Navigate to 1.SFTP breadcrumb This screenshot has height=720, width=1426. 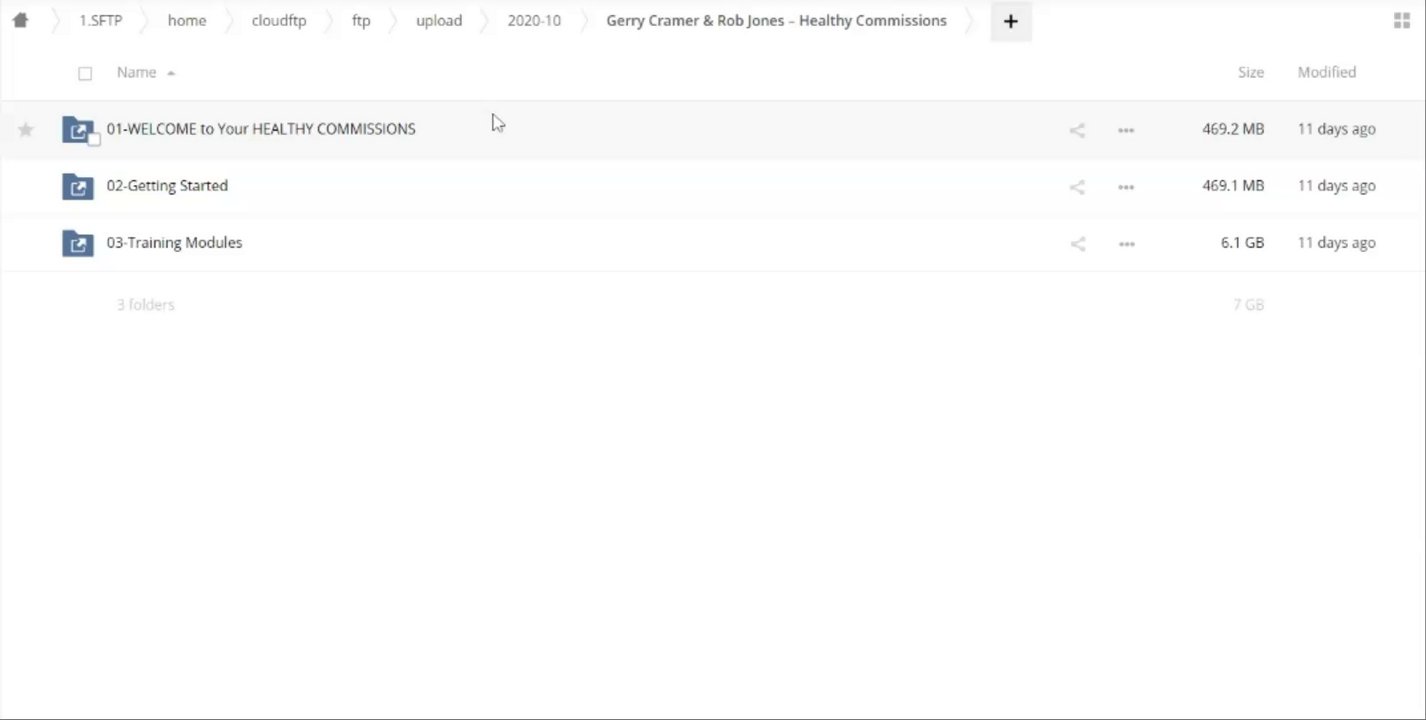101,20
